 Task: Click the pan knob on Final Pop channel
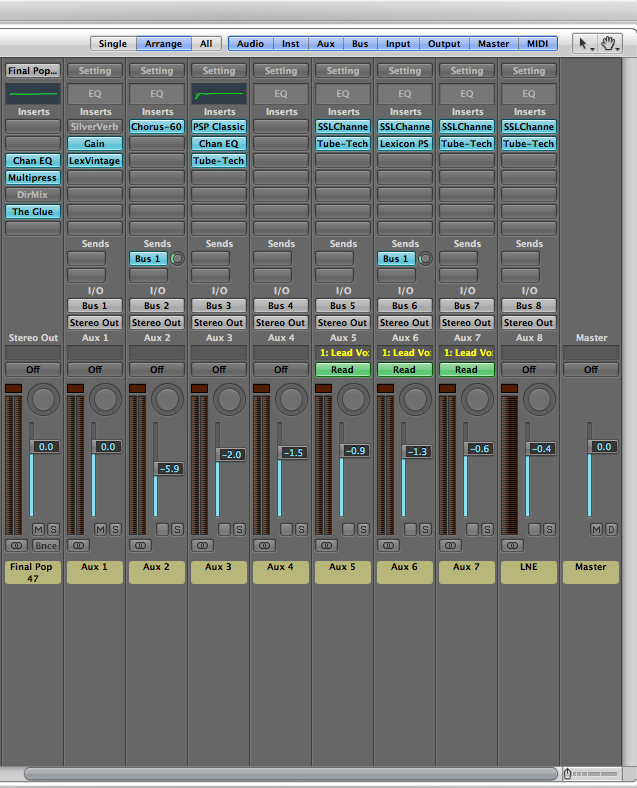(43, 399)
